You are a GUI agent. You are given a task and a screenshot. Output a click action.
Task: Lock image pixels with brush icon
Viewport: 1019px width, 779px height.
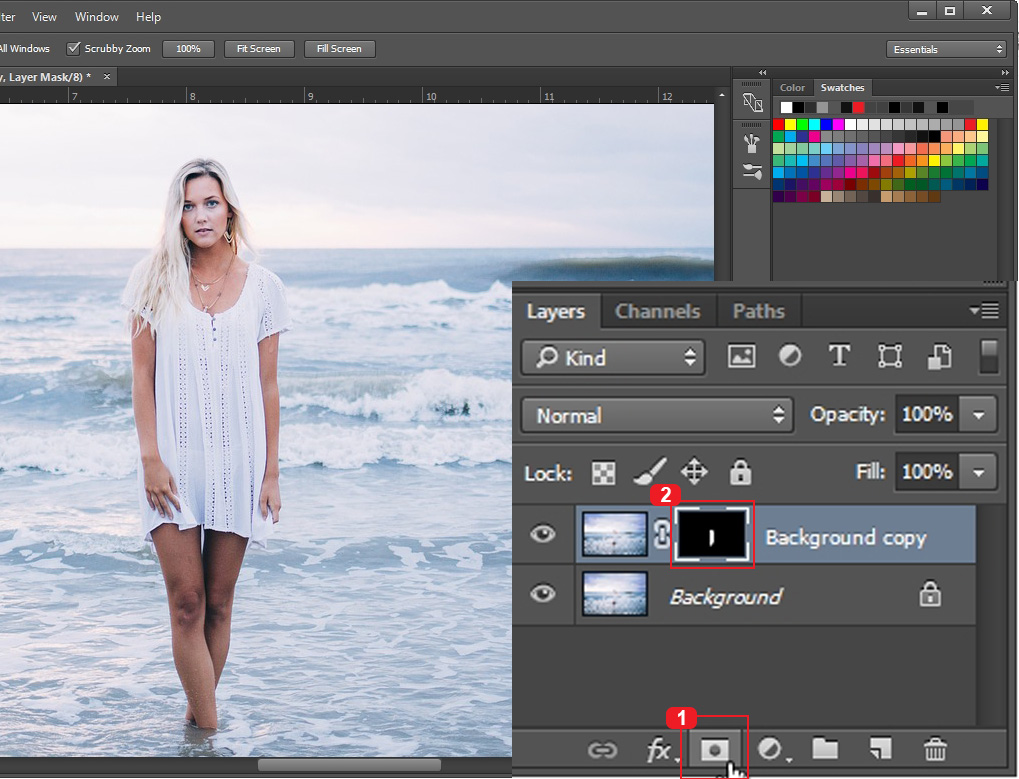tap(649, 472)
